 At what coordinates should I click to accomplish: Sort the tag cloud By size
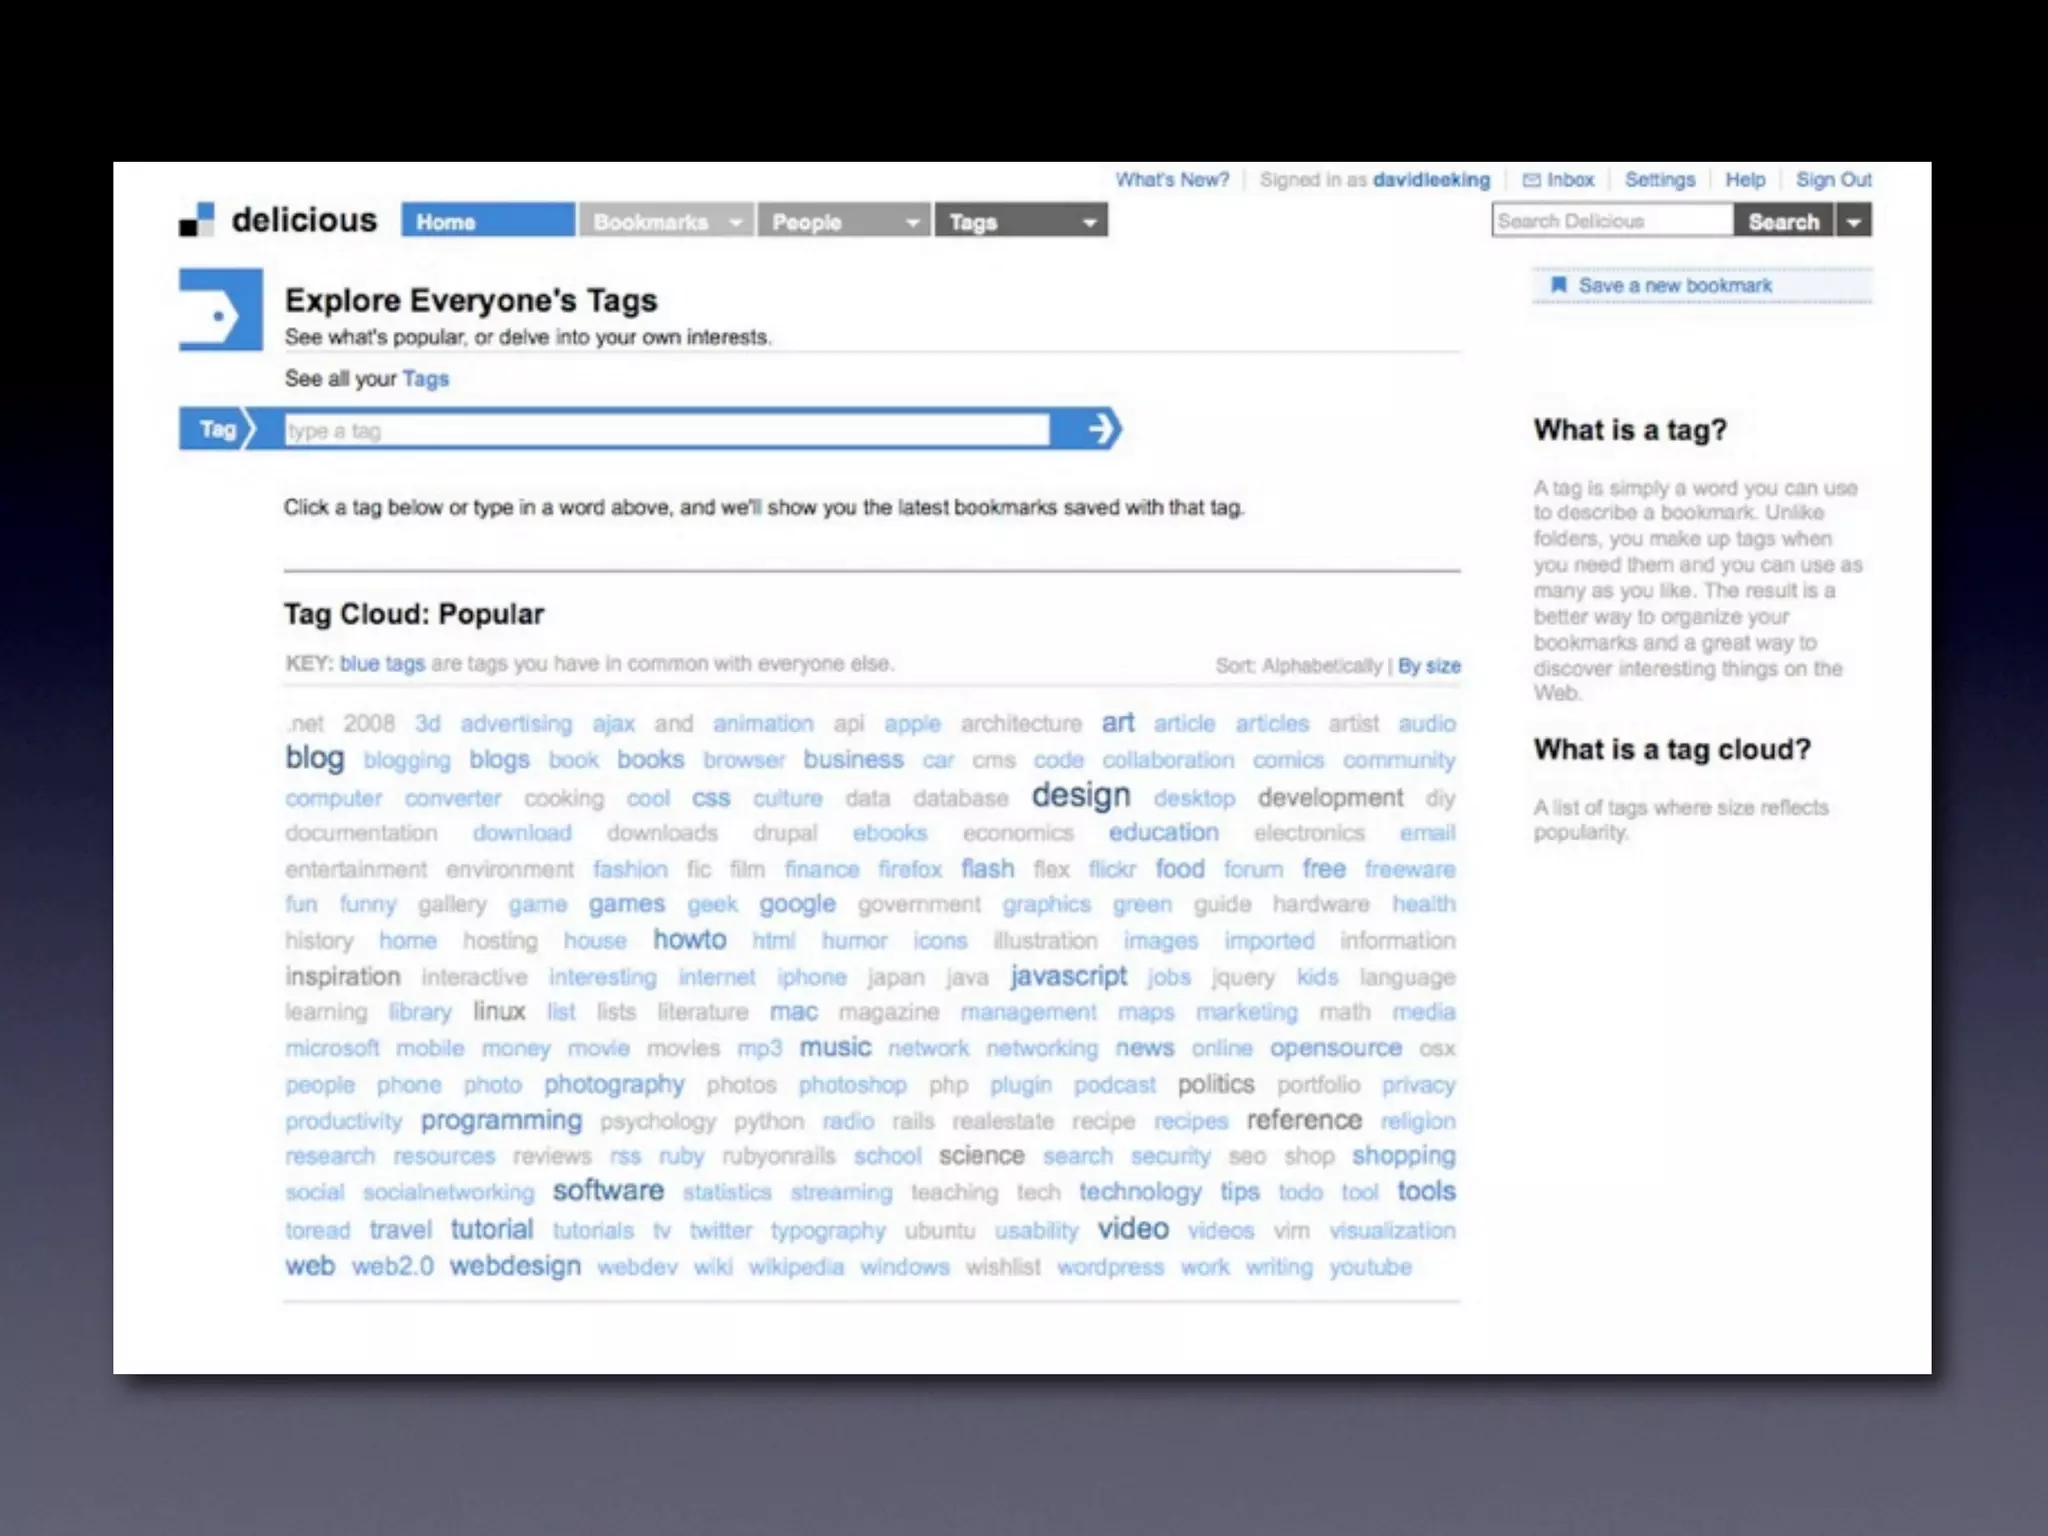[x=1429, y=666]
